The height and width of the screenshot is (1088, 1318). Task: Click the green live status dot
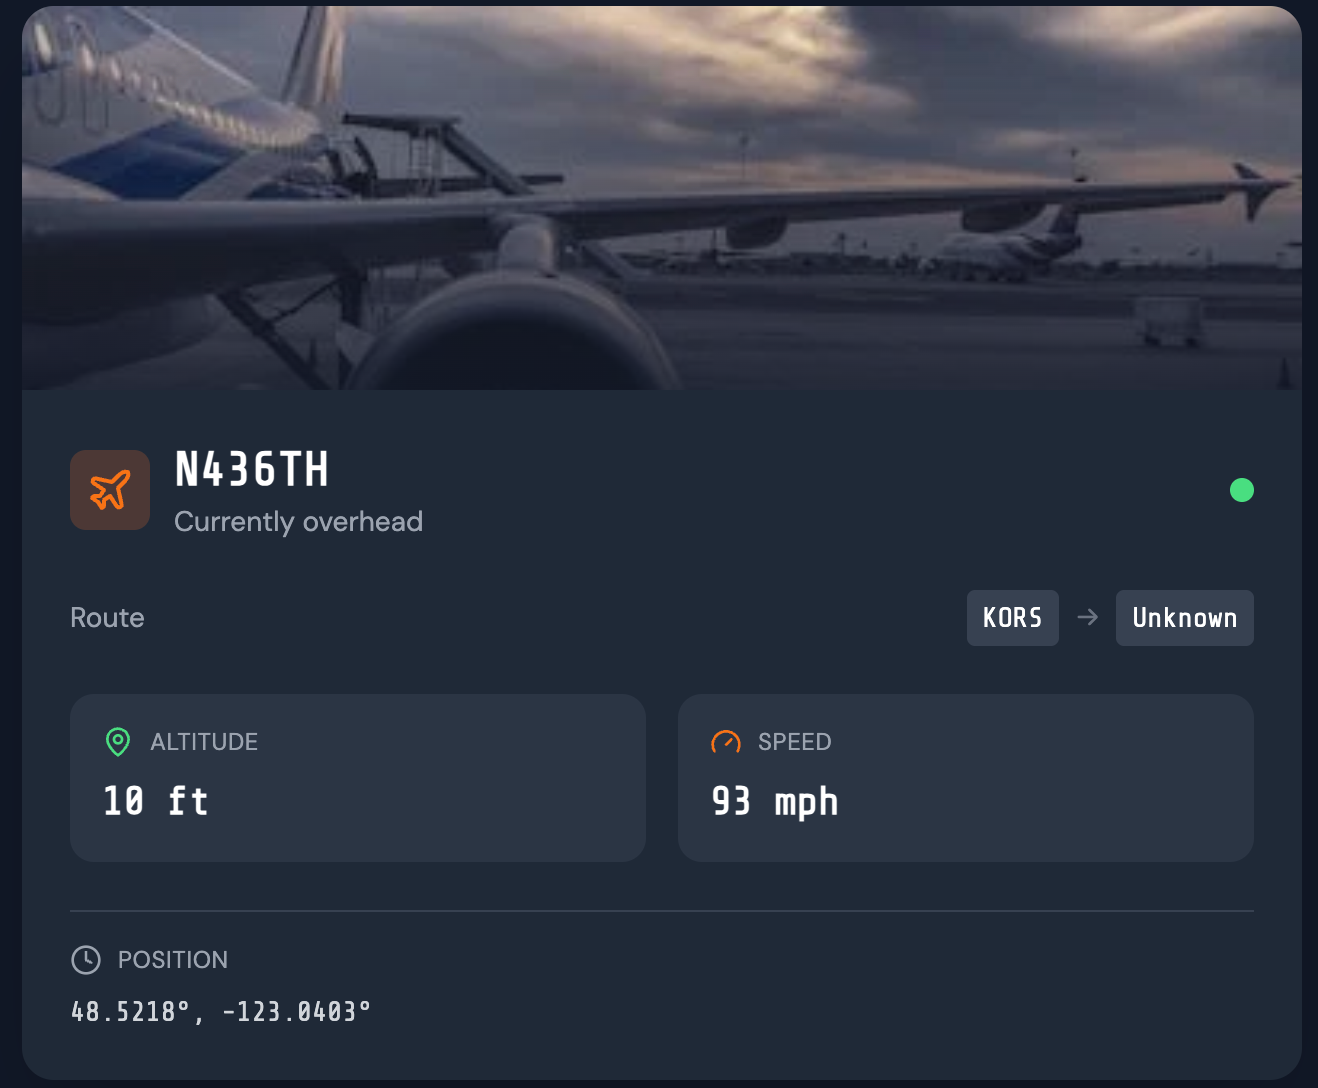point(1242,490)
